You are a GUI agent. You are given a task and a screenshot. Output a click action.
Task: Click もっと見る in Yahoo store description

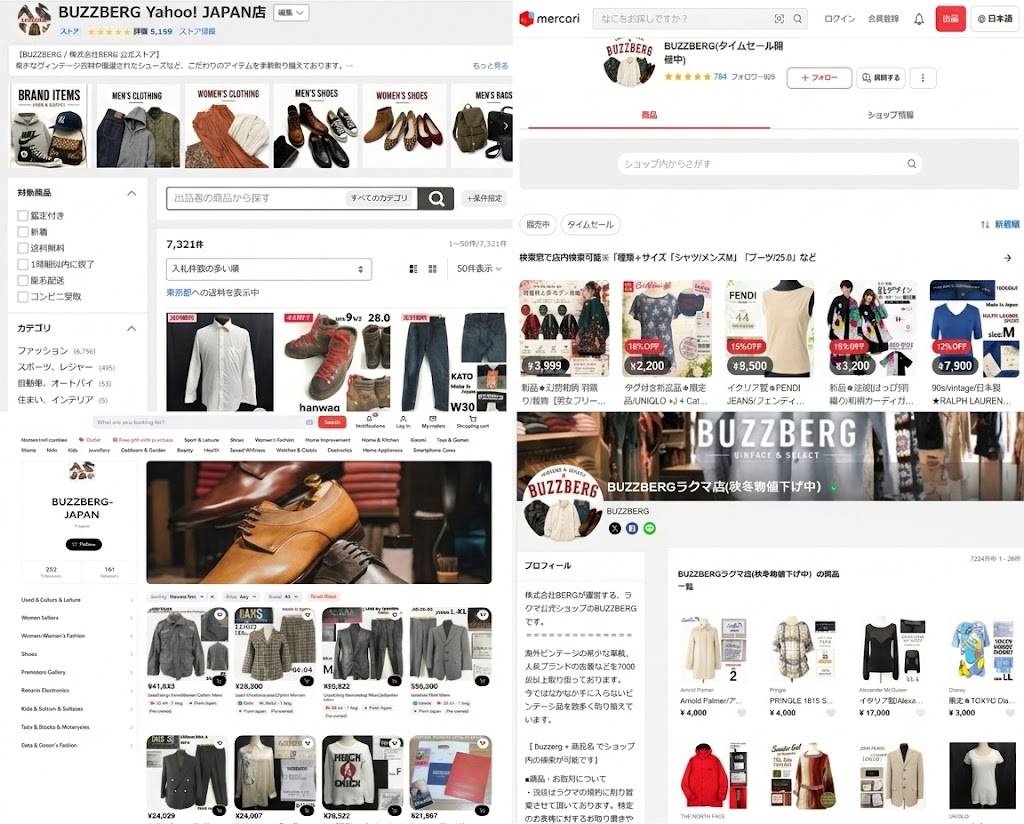pyautogui.click(x=490, y=66)
